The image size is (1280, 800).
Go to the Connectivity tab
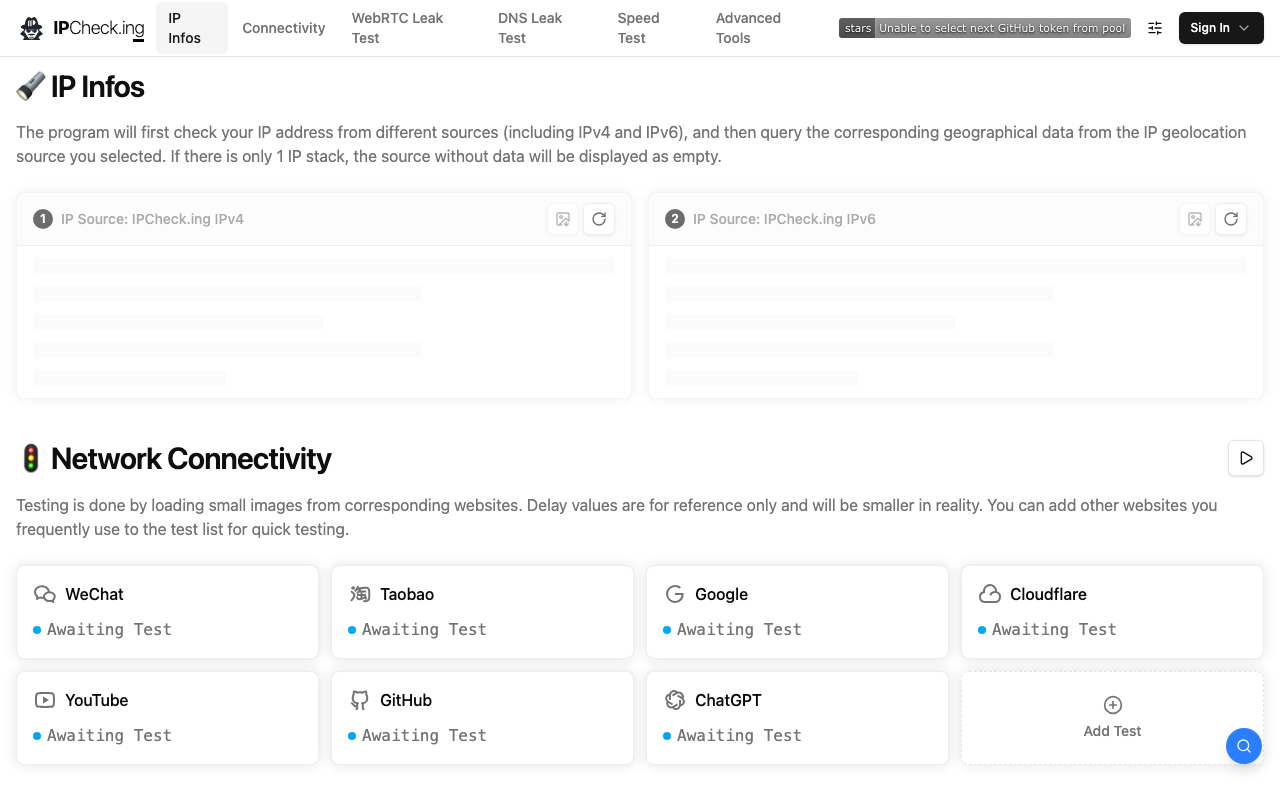pos(284,28)
